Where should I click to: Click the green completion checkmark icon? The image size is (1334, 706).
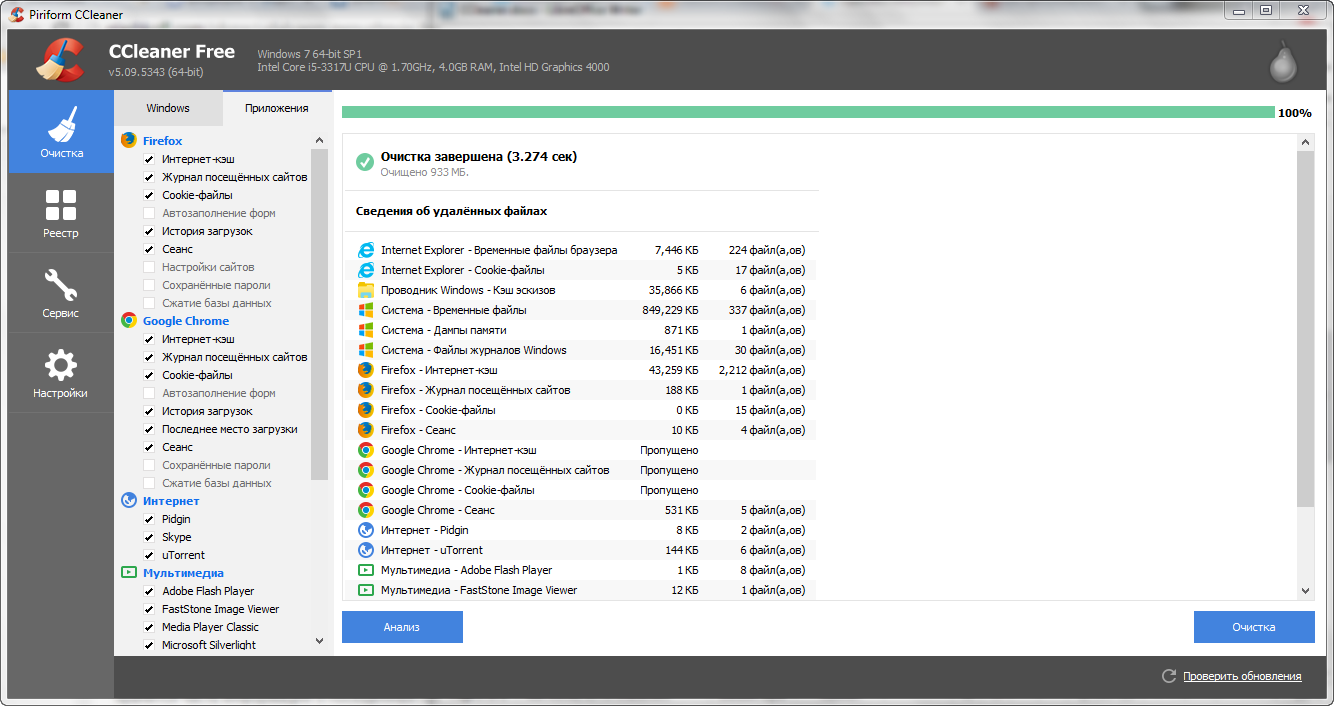(365, 163)
